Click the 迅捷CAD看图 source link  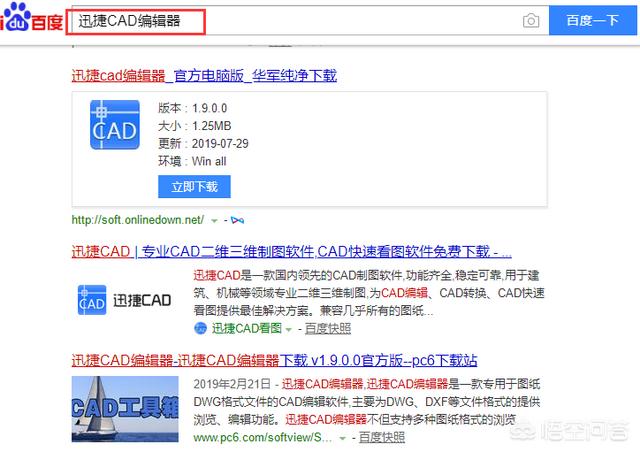pos(247,328)
